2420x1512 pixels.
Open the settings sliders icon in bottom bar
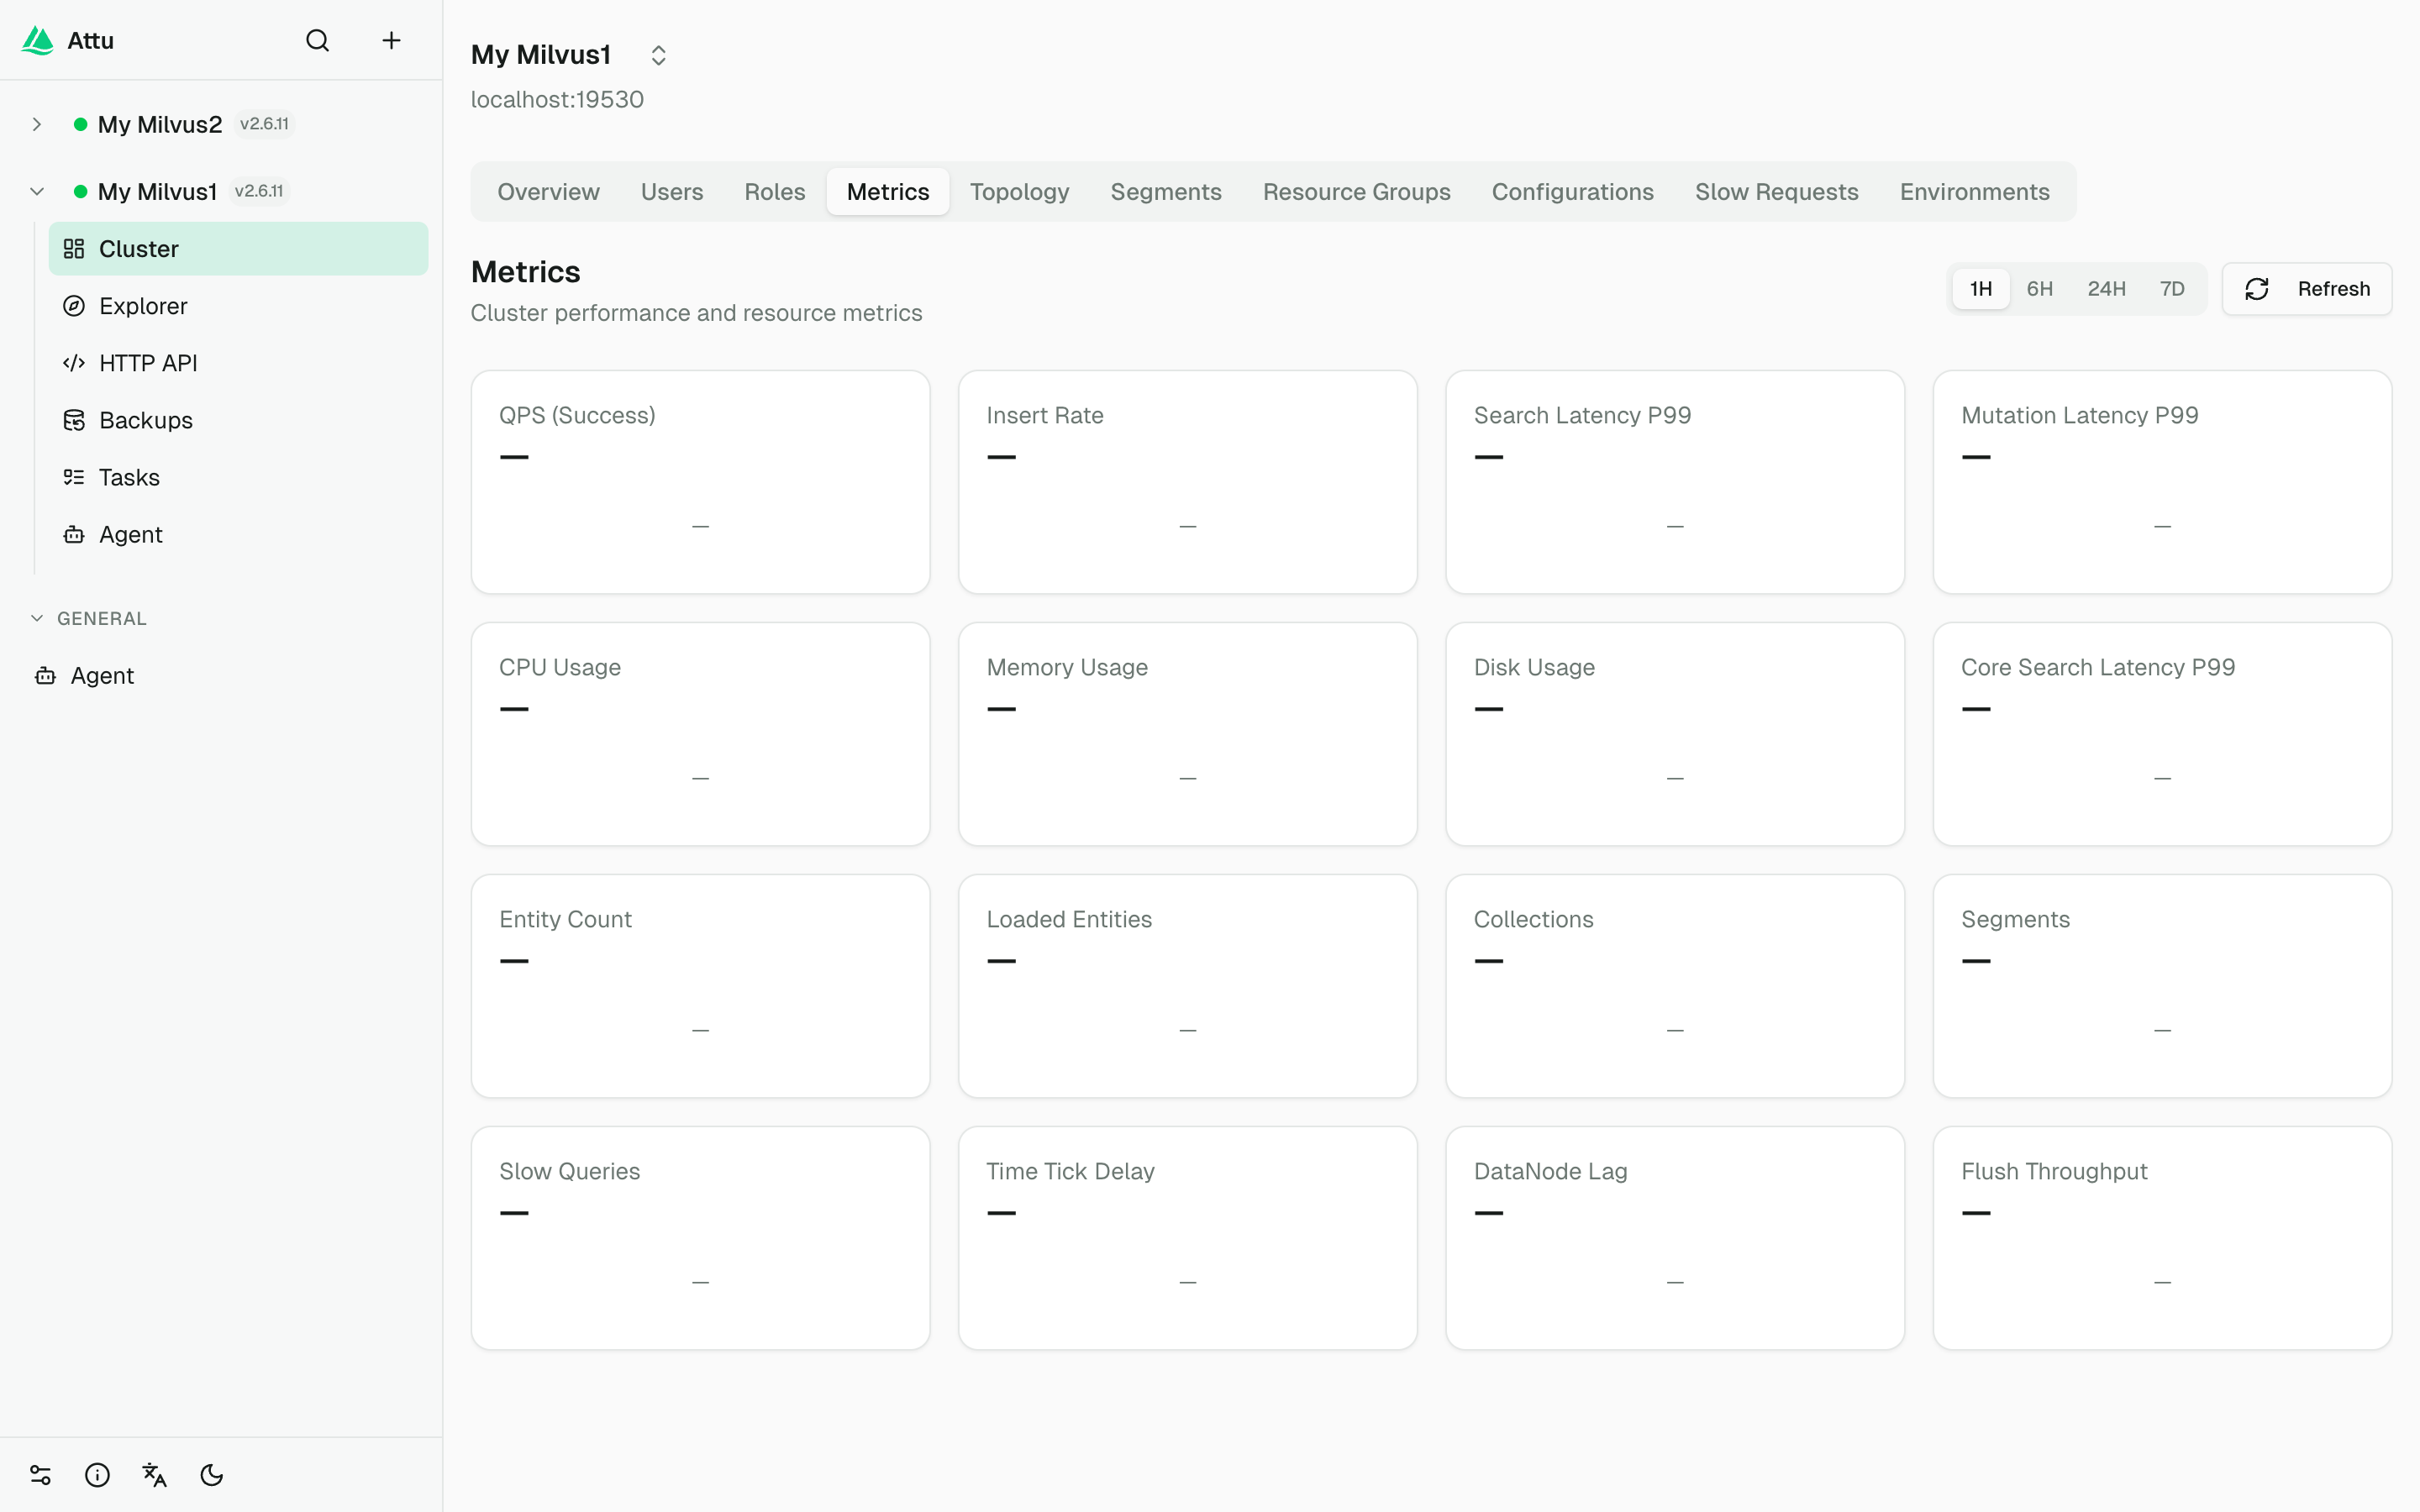pyautogui.click(x=40, y=1475)
